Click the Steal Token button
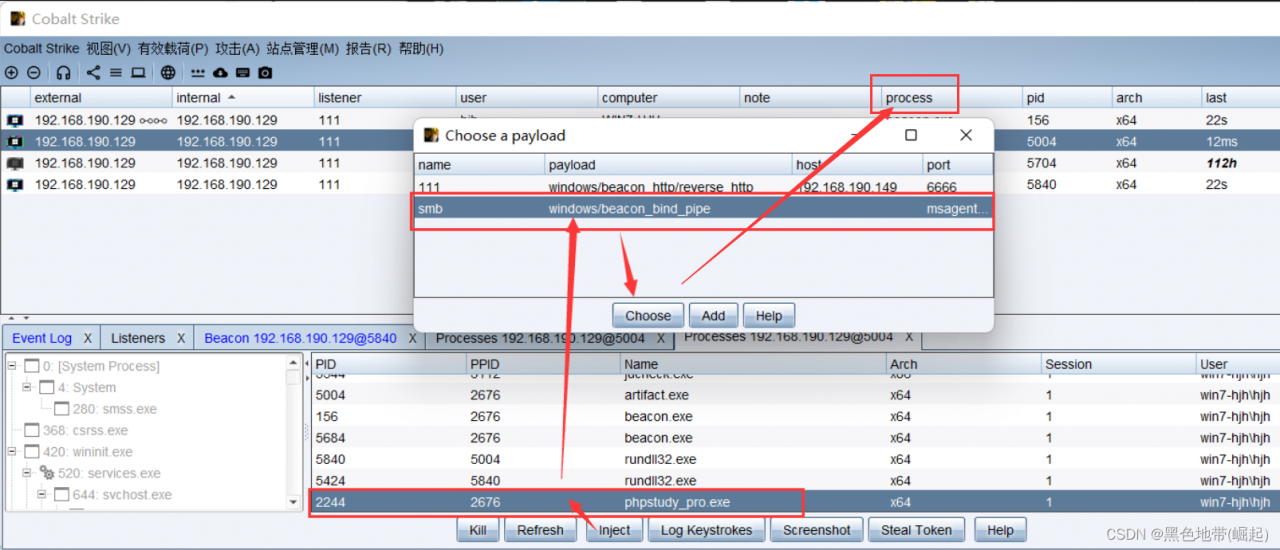The width and height of the screenshot is (1280, 550). click(917, 530)
